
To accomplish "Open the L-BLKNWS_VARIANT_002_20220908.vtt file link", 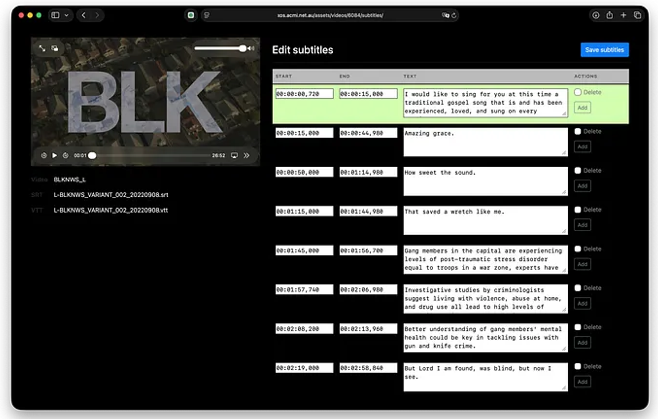I will (x=111, y=210).
